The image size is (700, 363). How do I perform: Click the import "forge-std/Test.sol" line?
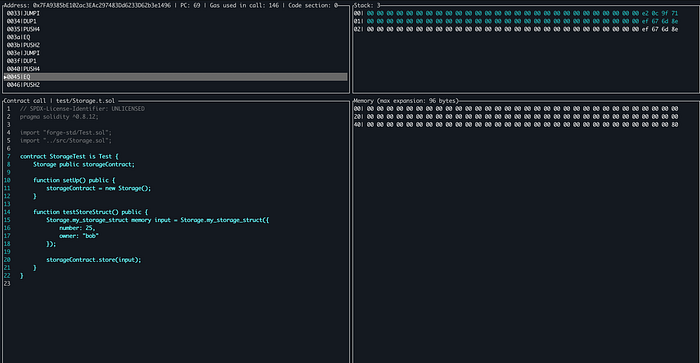66,133
